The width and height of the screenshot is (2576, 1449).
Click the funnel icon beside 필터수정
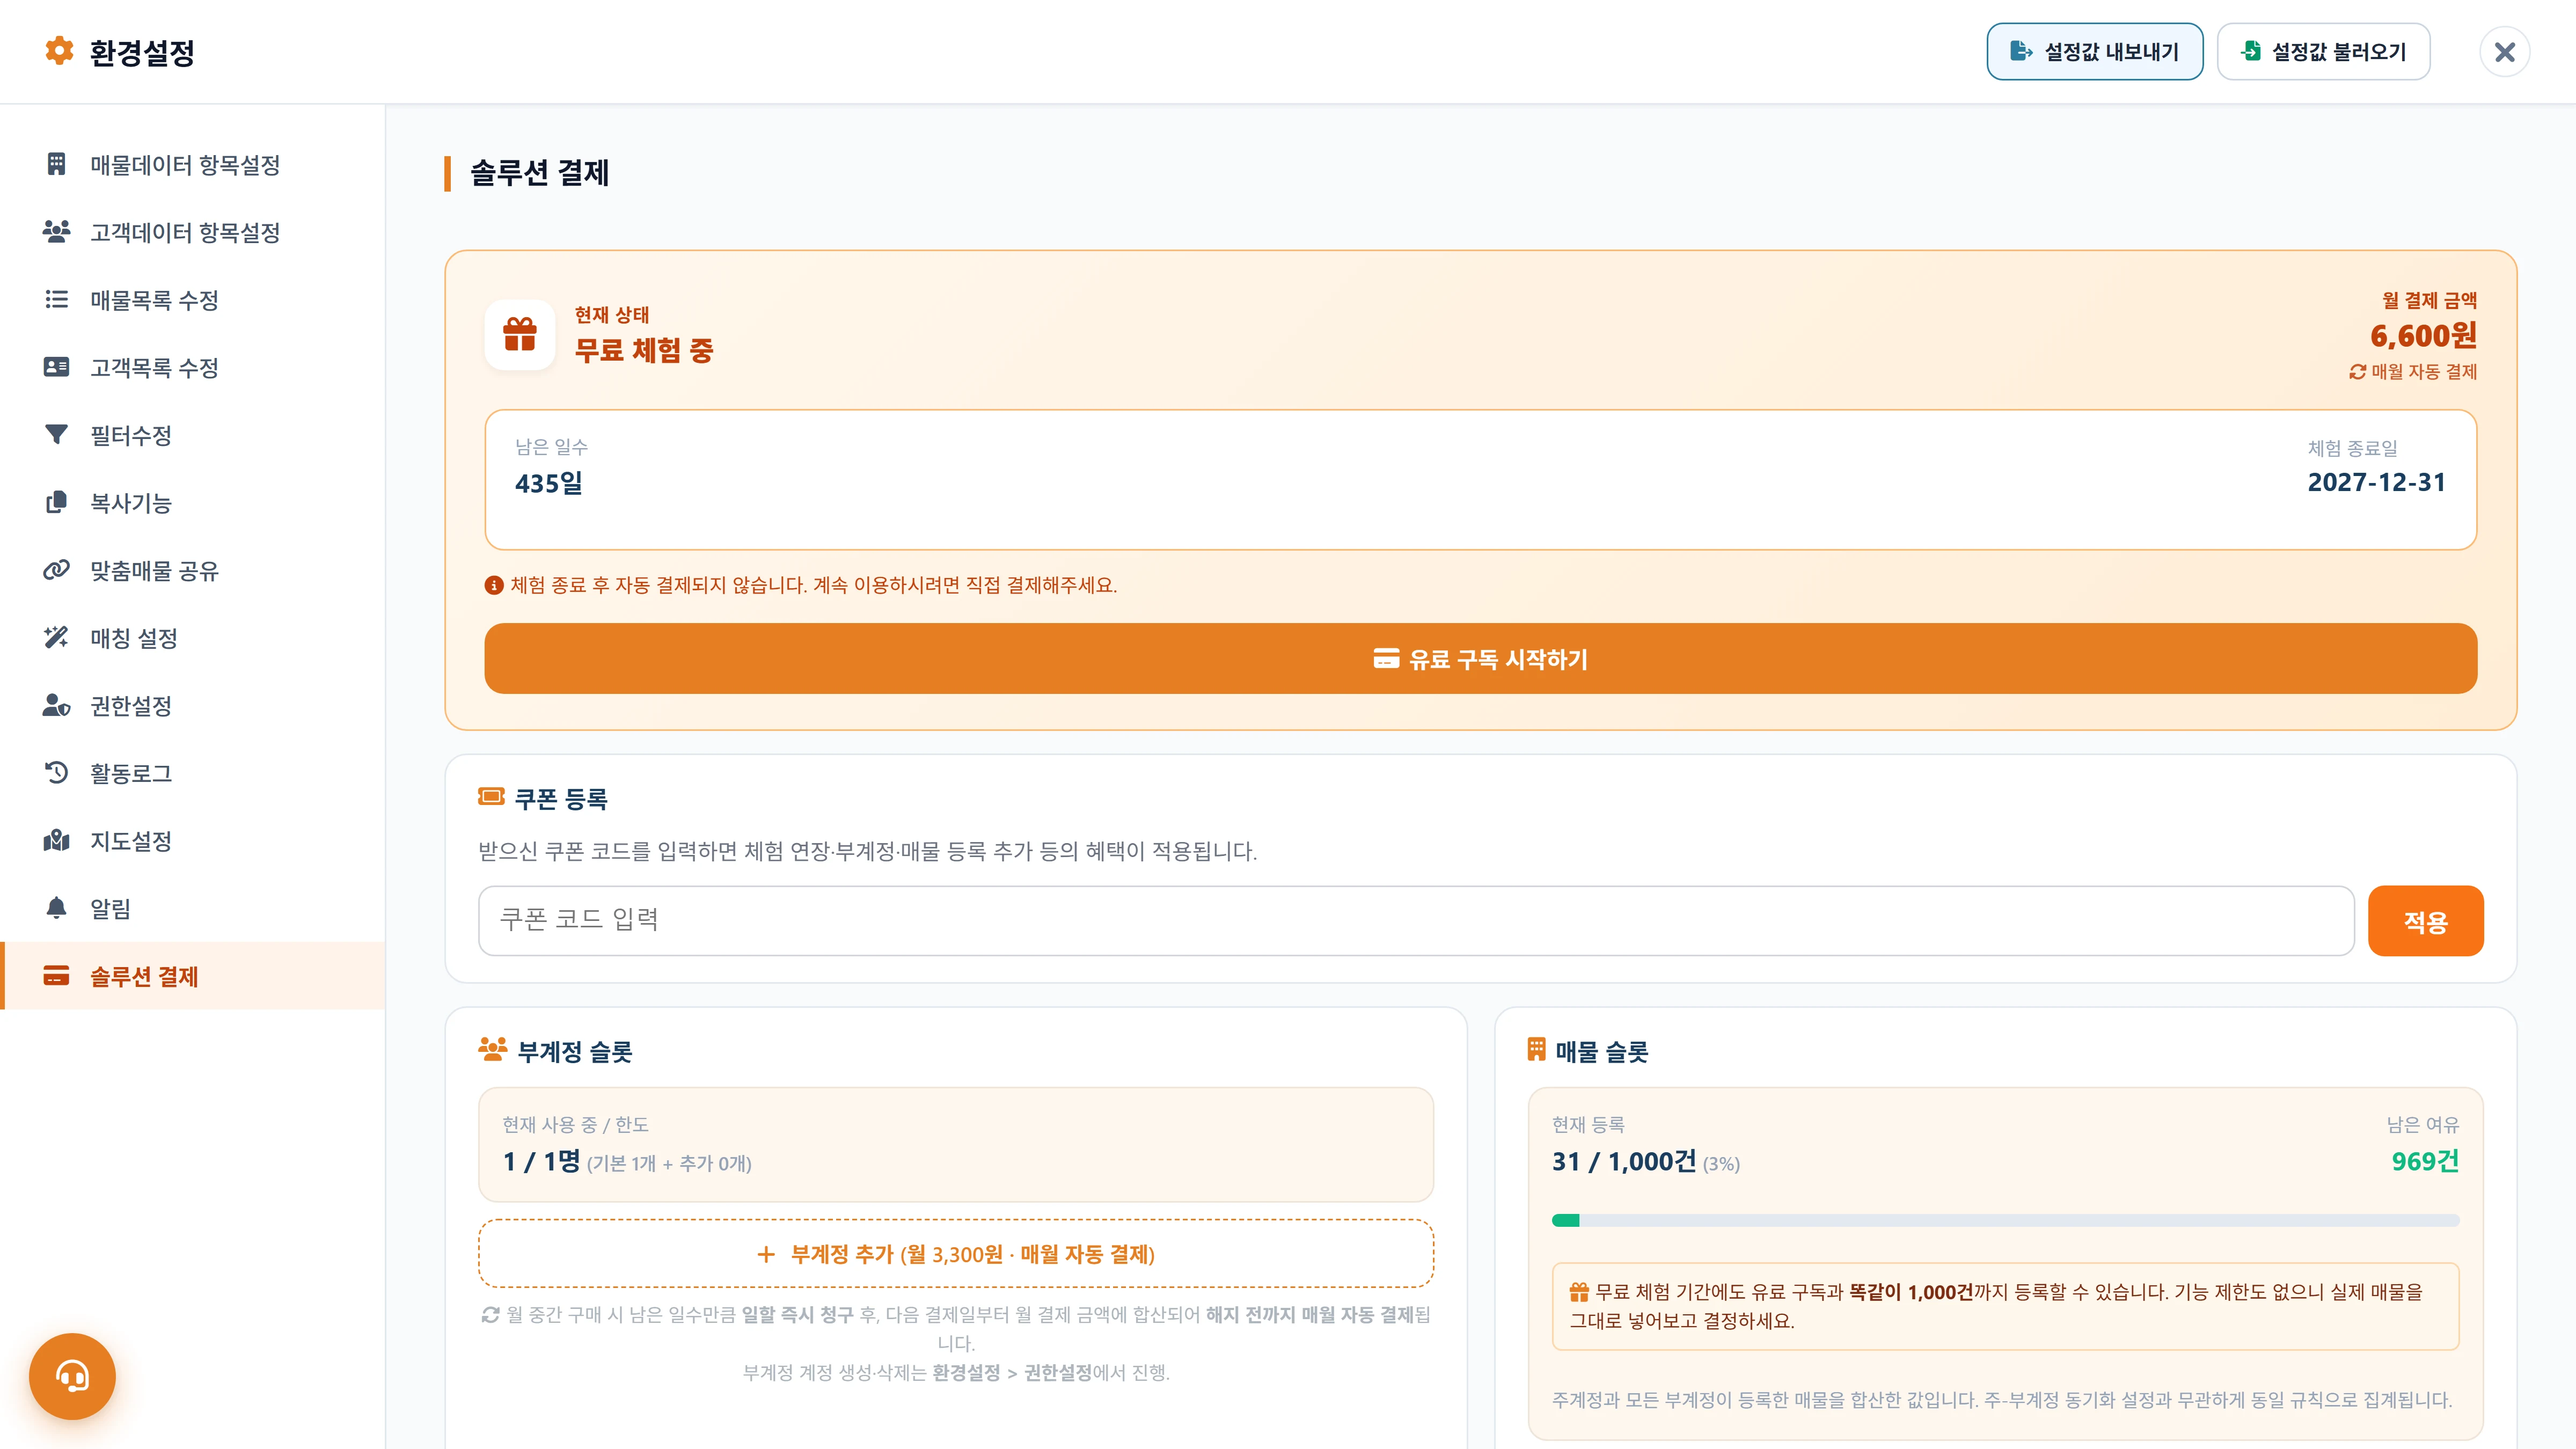56,434
